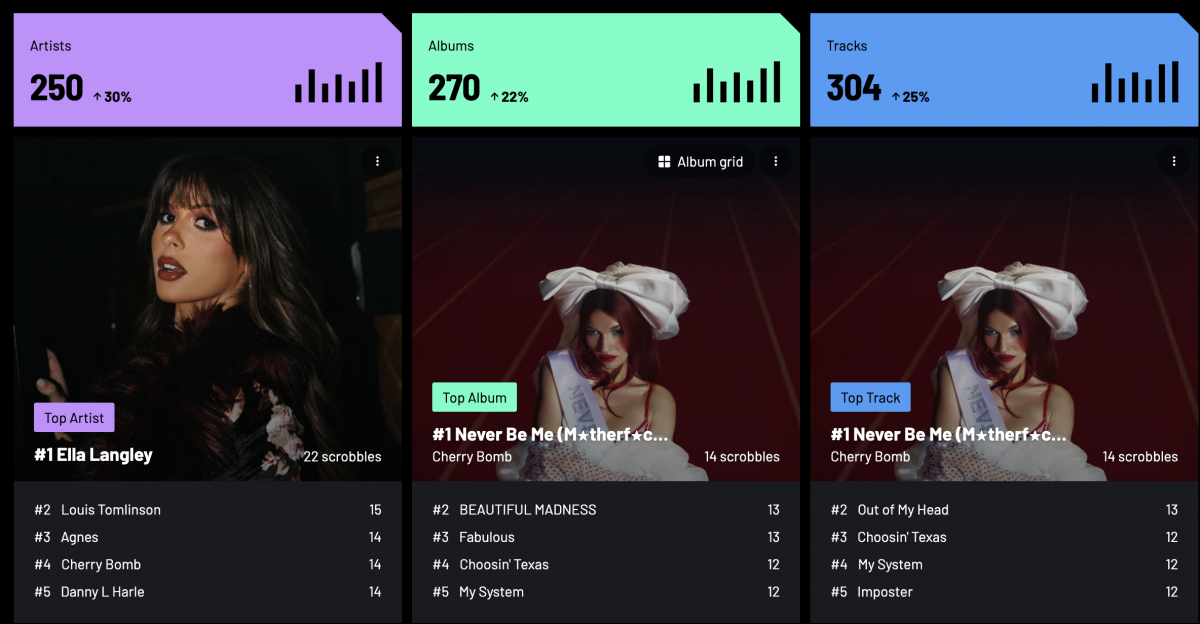Open Louis Tomlinson in the artist list

point(111,510)
